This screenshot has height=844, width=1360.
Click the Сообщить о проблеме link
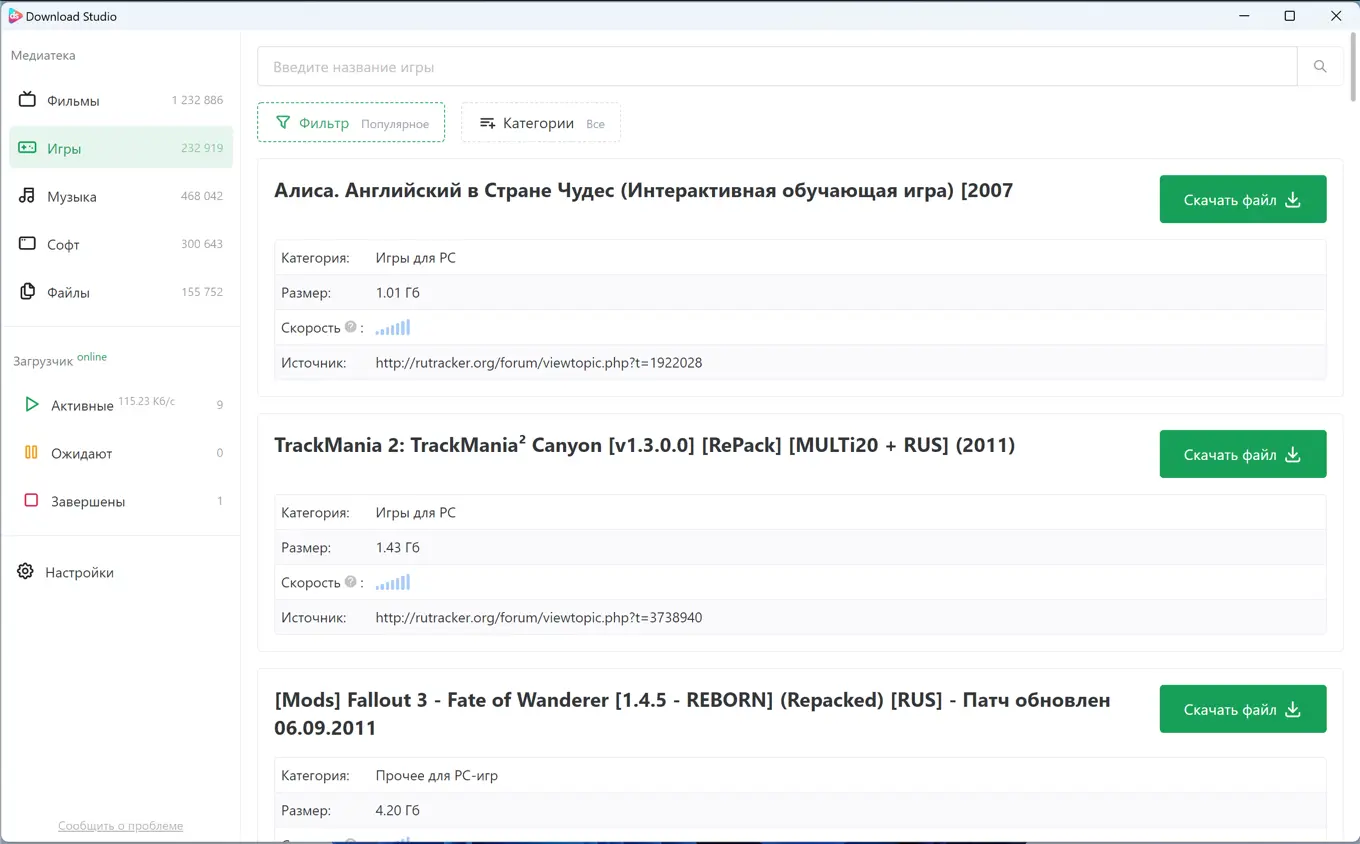click(x=120, y=826)
